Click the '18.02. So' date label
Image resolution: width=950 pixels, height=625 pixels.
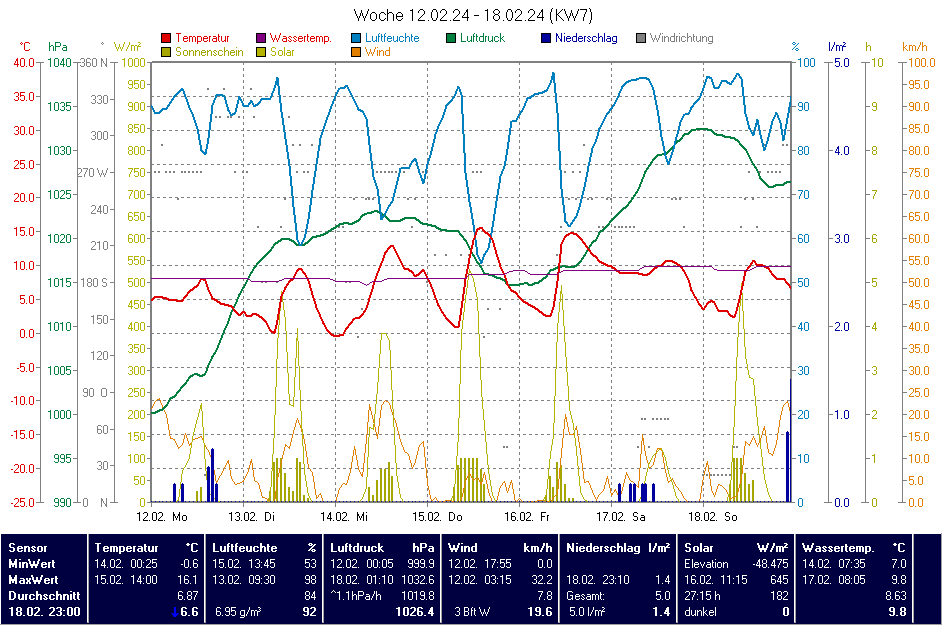[712, 517]
